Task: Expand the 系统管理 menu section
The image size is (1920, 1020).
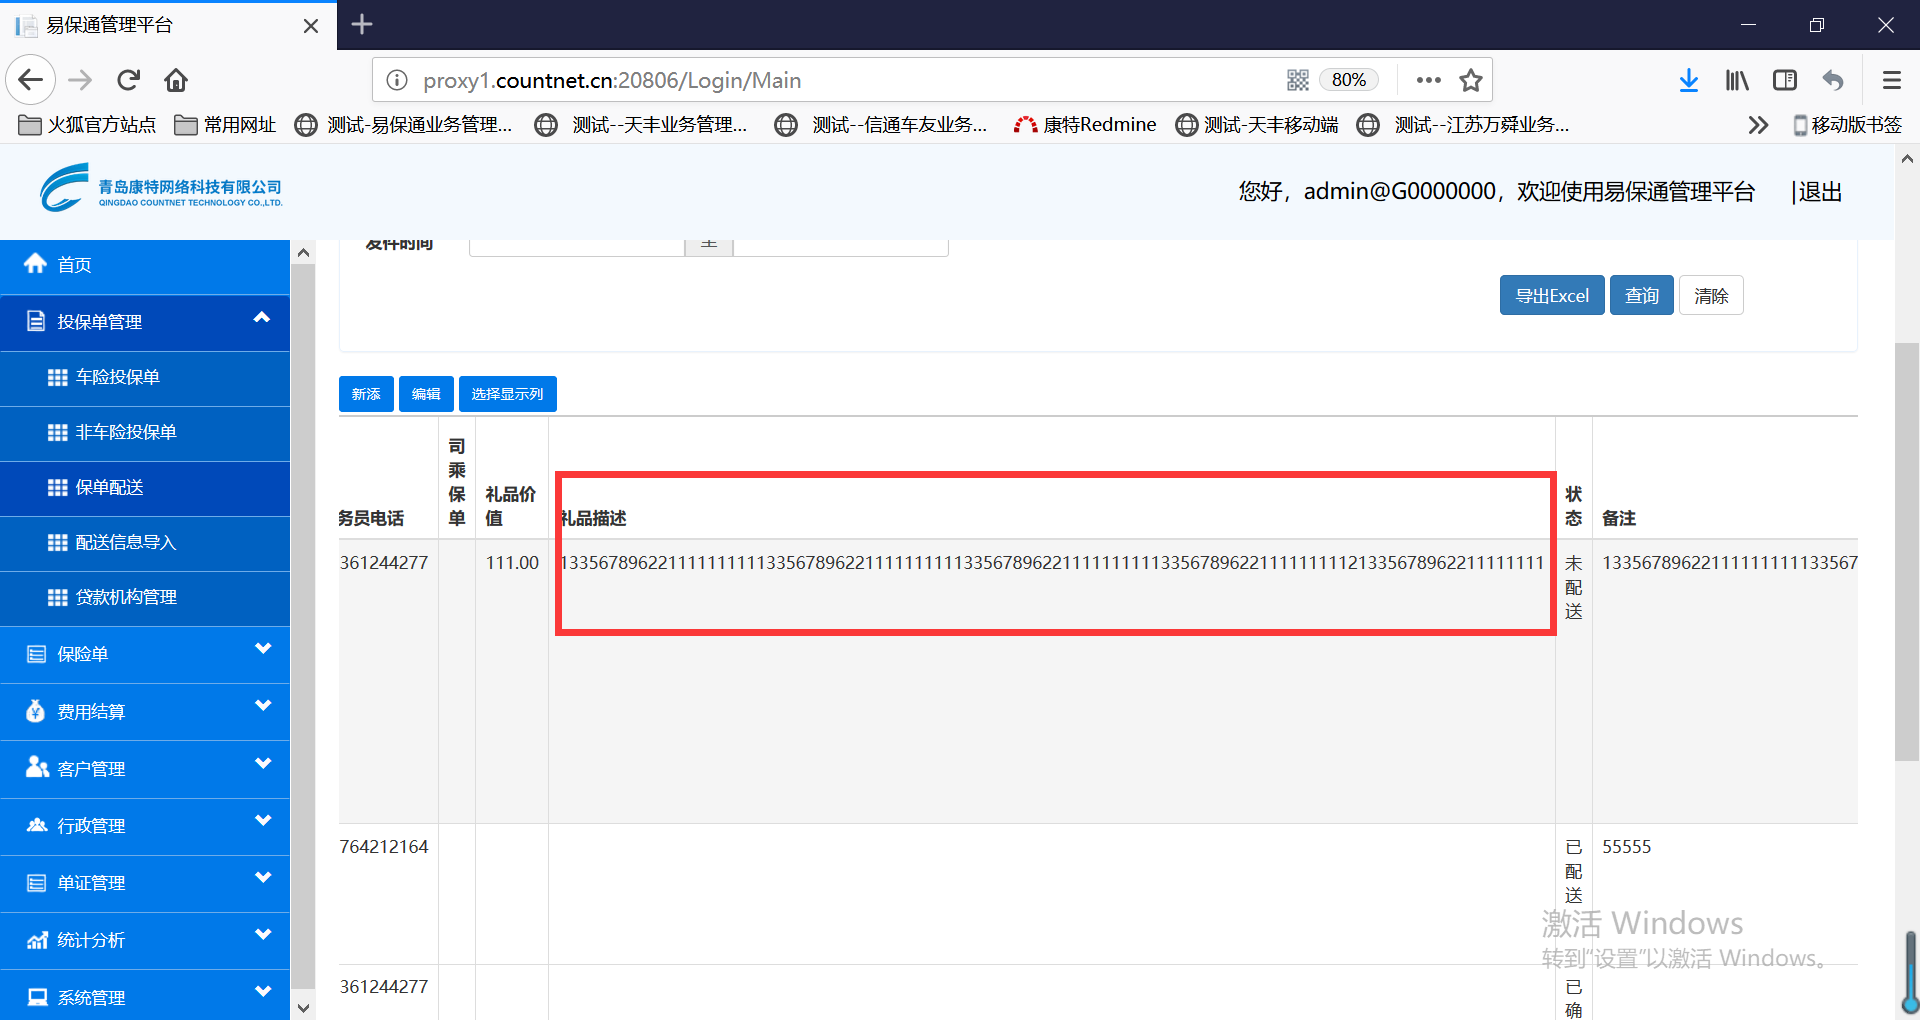Action: pyautogui.click(x=145, y=997)
